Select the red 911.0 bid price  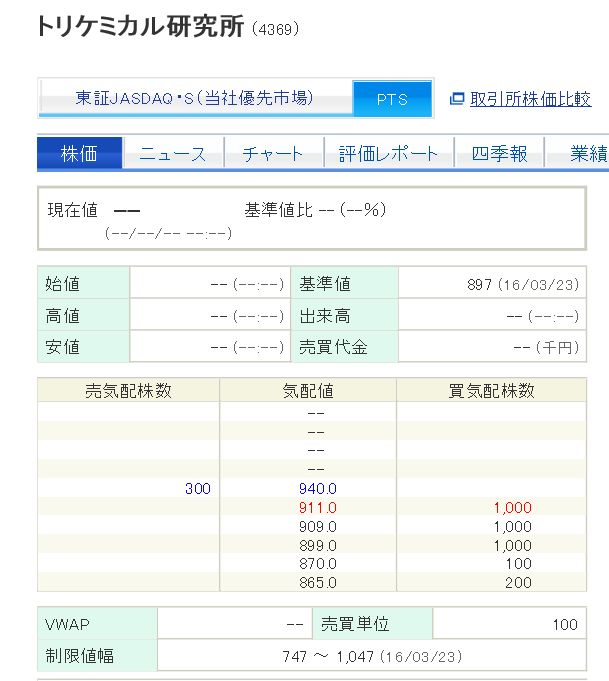tap(317, 508)
